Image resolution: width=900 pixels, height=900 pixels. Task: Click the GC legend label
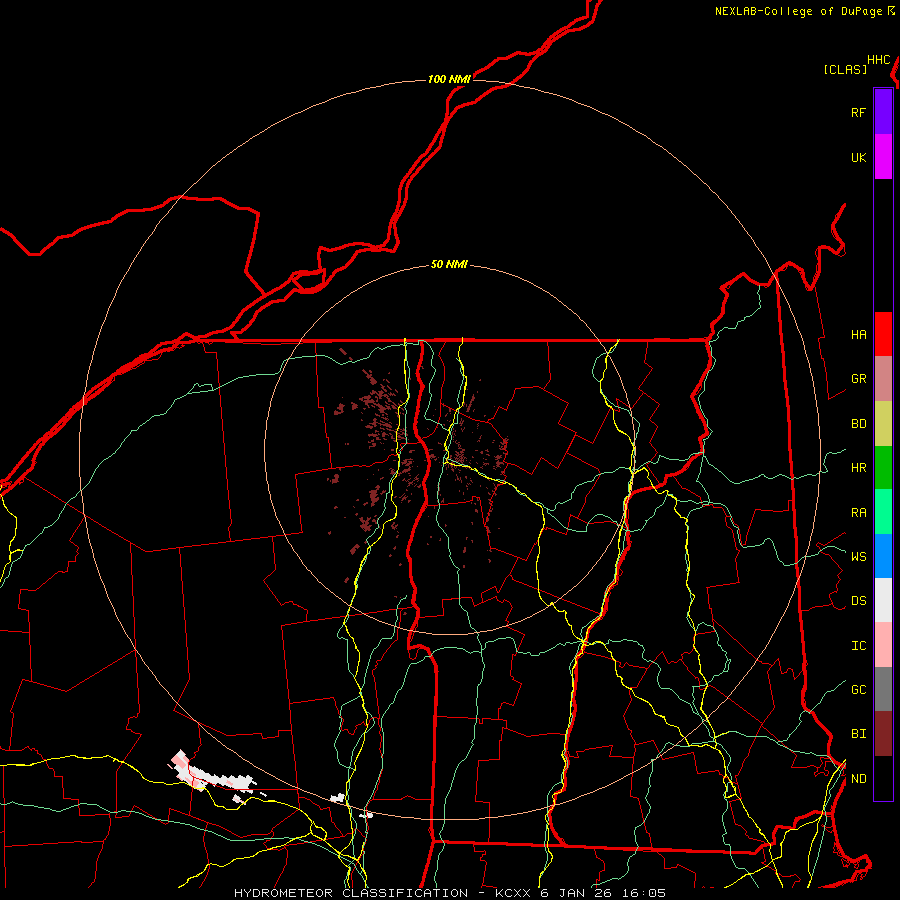pyautogui.click(x=858, y=689)
